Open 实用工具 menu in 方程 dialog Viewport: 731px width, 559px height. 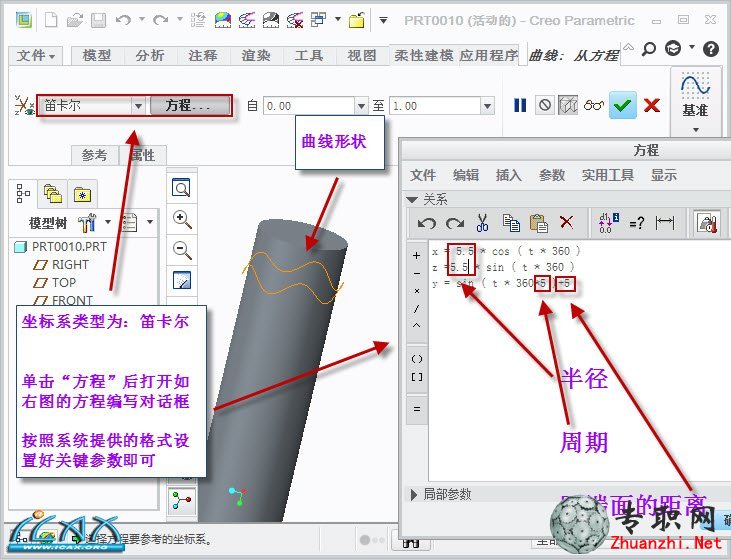click(607, 175)
